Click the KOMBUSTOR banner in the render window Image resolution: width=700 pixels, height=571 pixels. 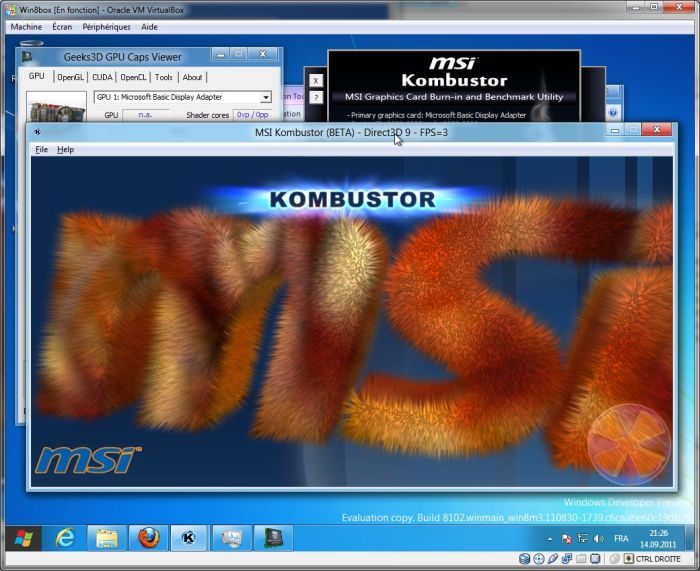tap(352, 199)
